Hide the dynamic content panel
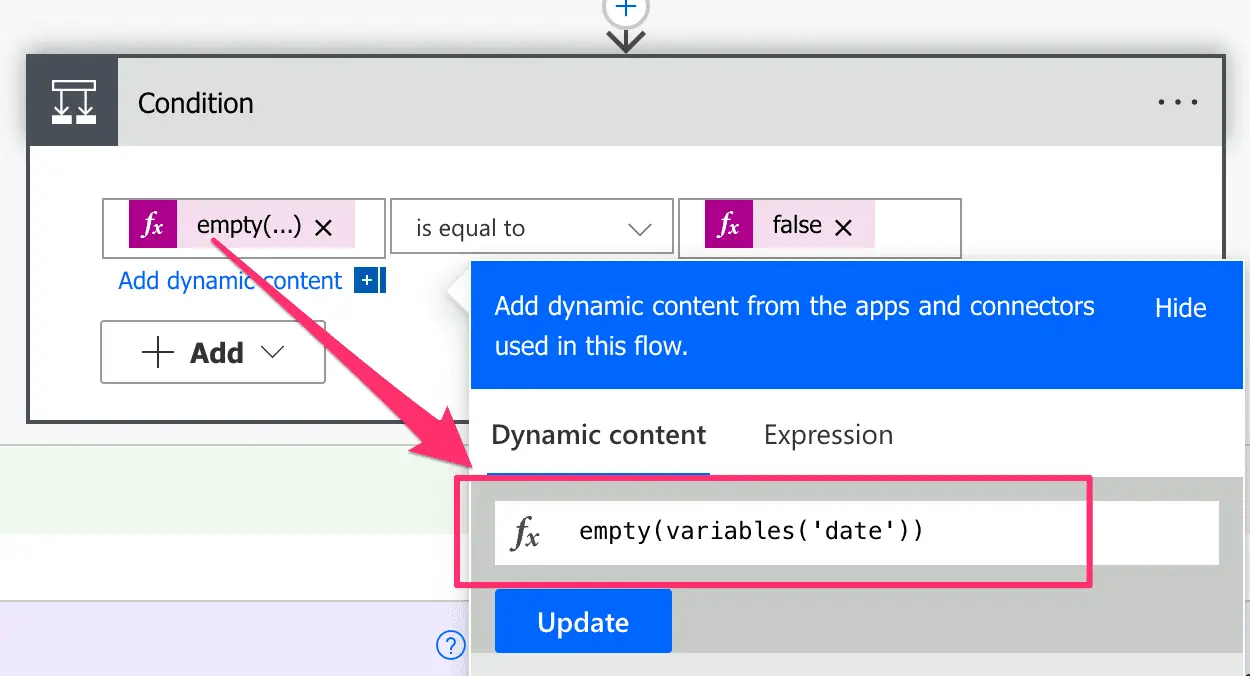1250x676 pixels. pos(1179,308)
